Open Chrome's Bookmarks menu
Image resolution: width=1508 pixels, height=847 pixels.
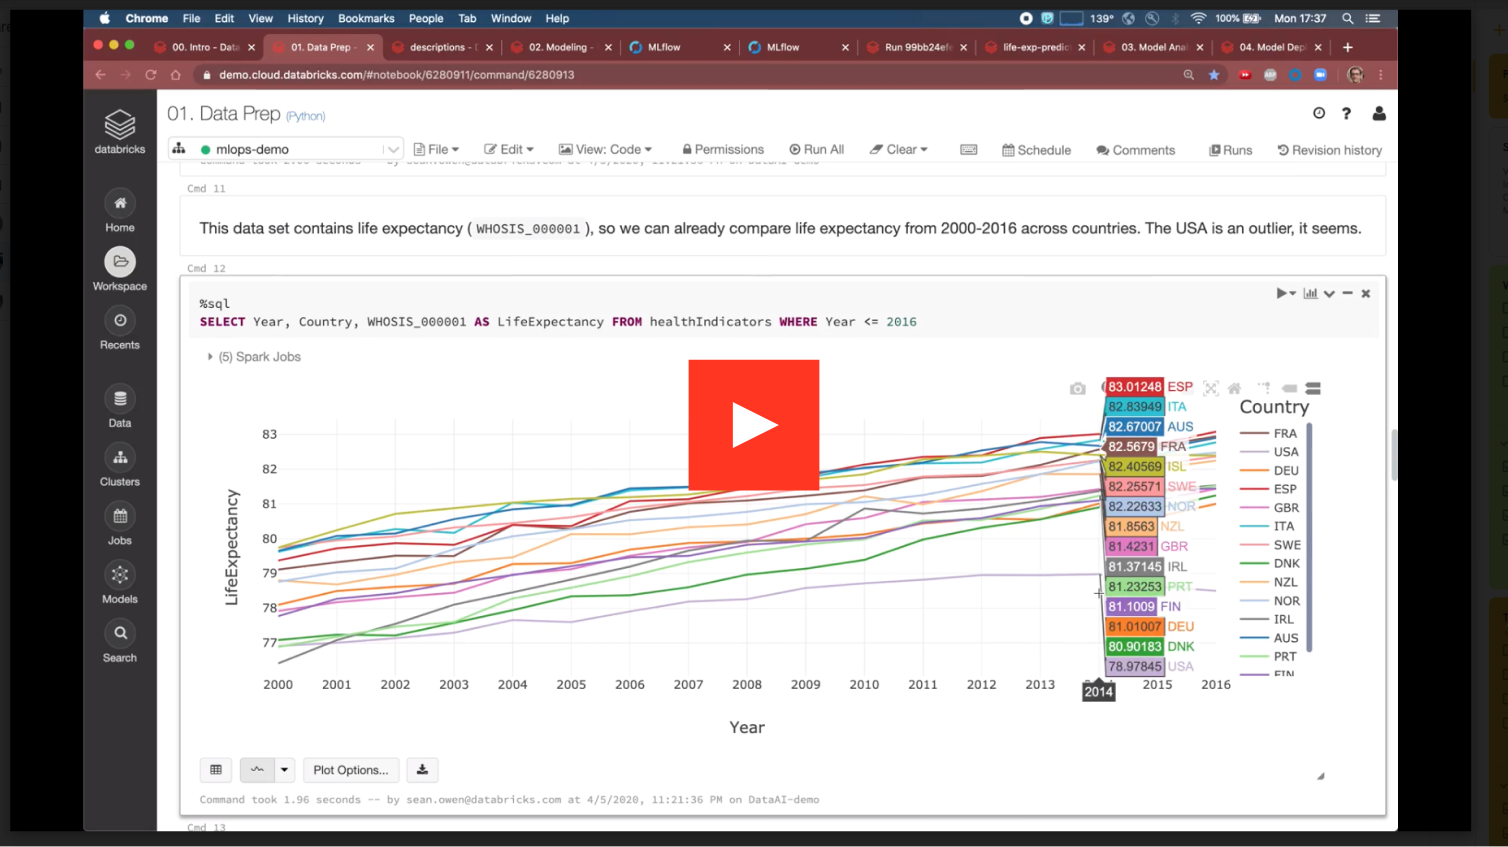pos(366,18)
